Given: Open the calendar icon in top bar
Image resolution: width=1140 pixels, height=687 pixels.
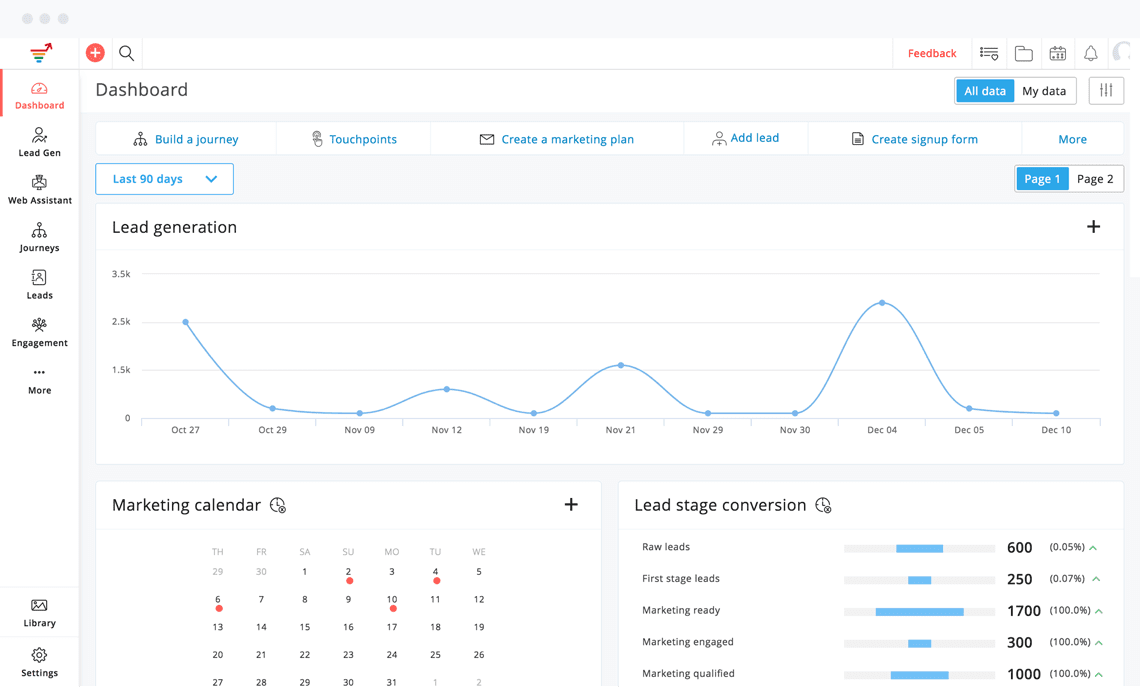Looking at the screenshot, I should 1057,53.
